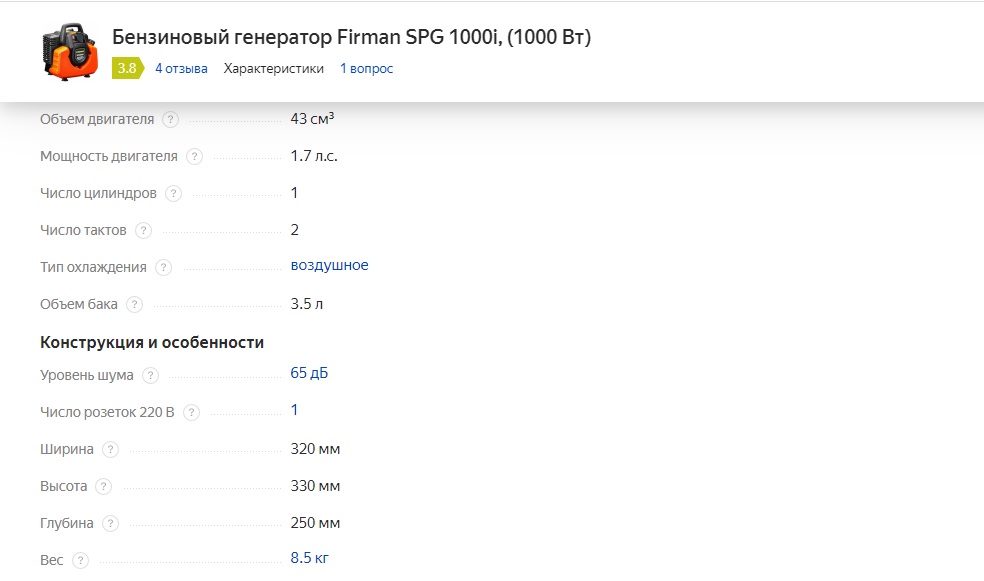The width and height of the screenshot is (984, 581).
Task: Click question mark beside Число цилиндров
Action: pos(173,193)
